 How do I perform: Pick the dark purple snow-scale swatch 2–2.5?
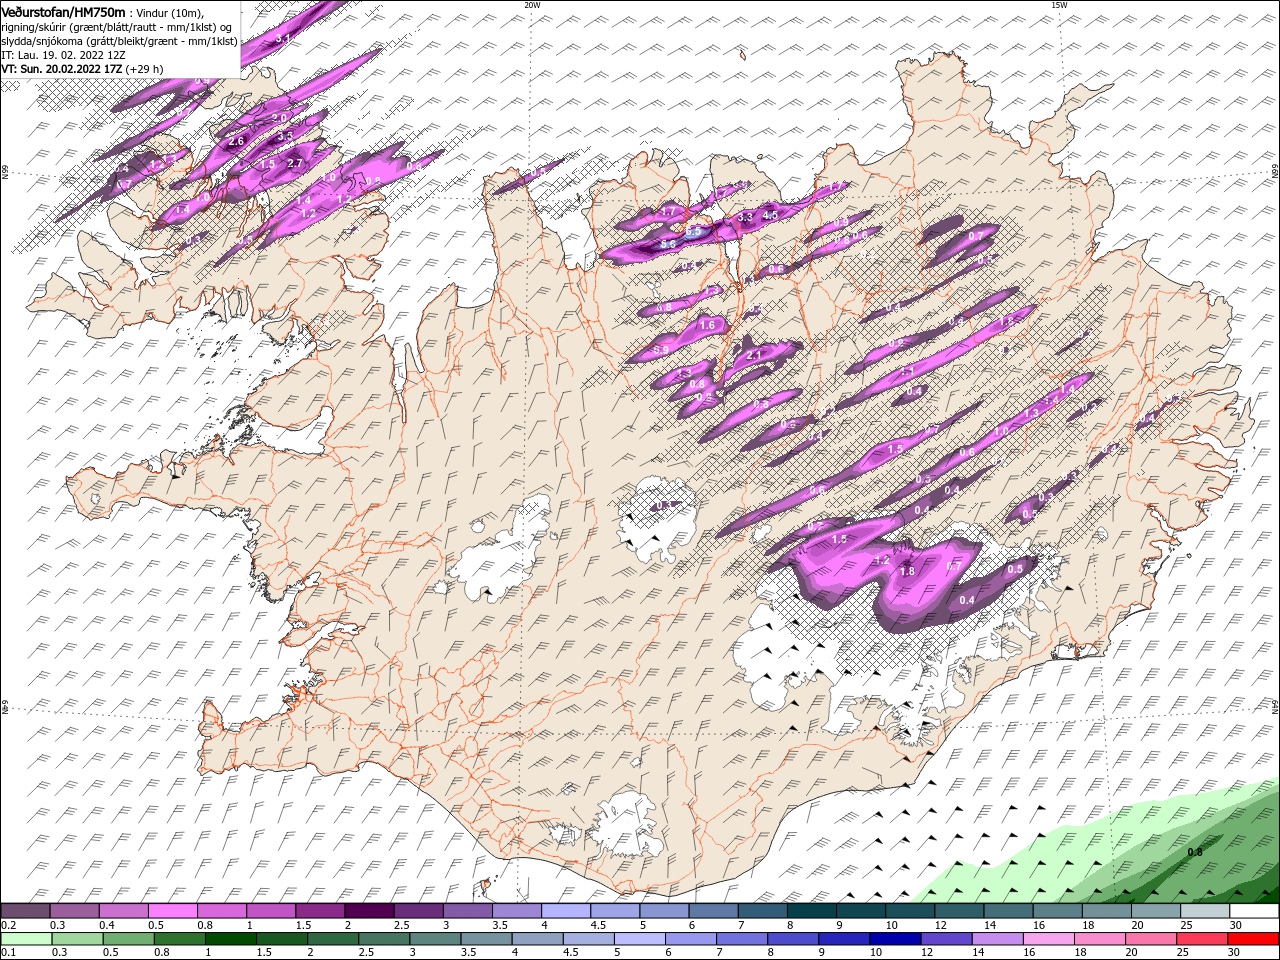pyautogui.click(x=369, y=911)
